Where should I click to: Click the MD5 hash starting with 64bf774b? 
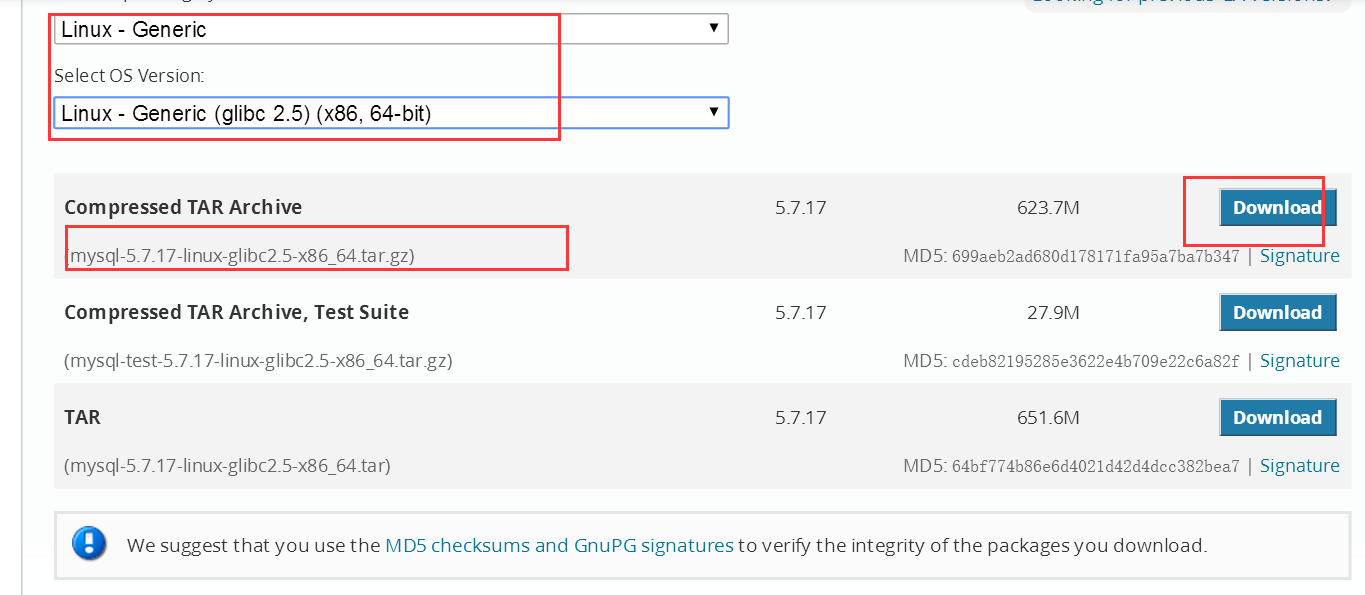pyautogui.click(x=1096, y=467)
